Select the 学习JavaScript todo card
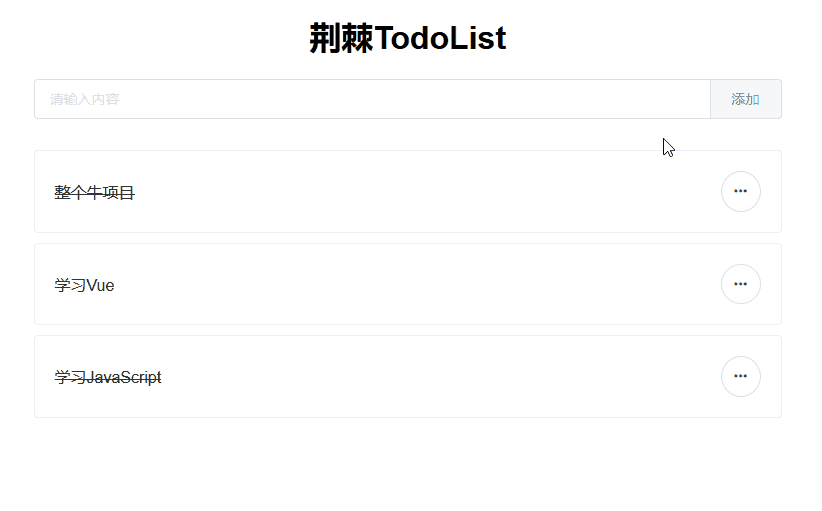The height and width of the screenshot is (511, 822). pyautogui.click(x=400, y=376)
